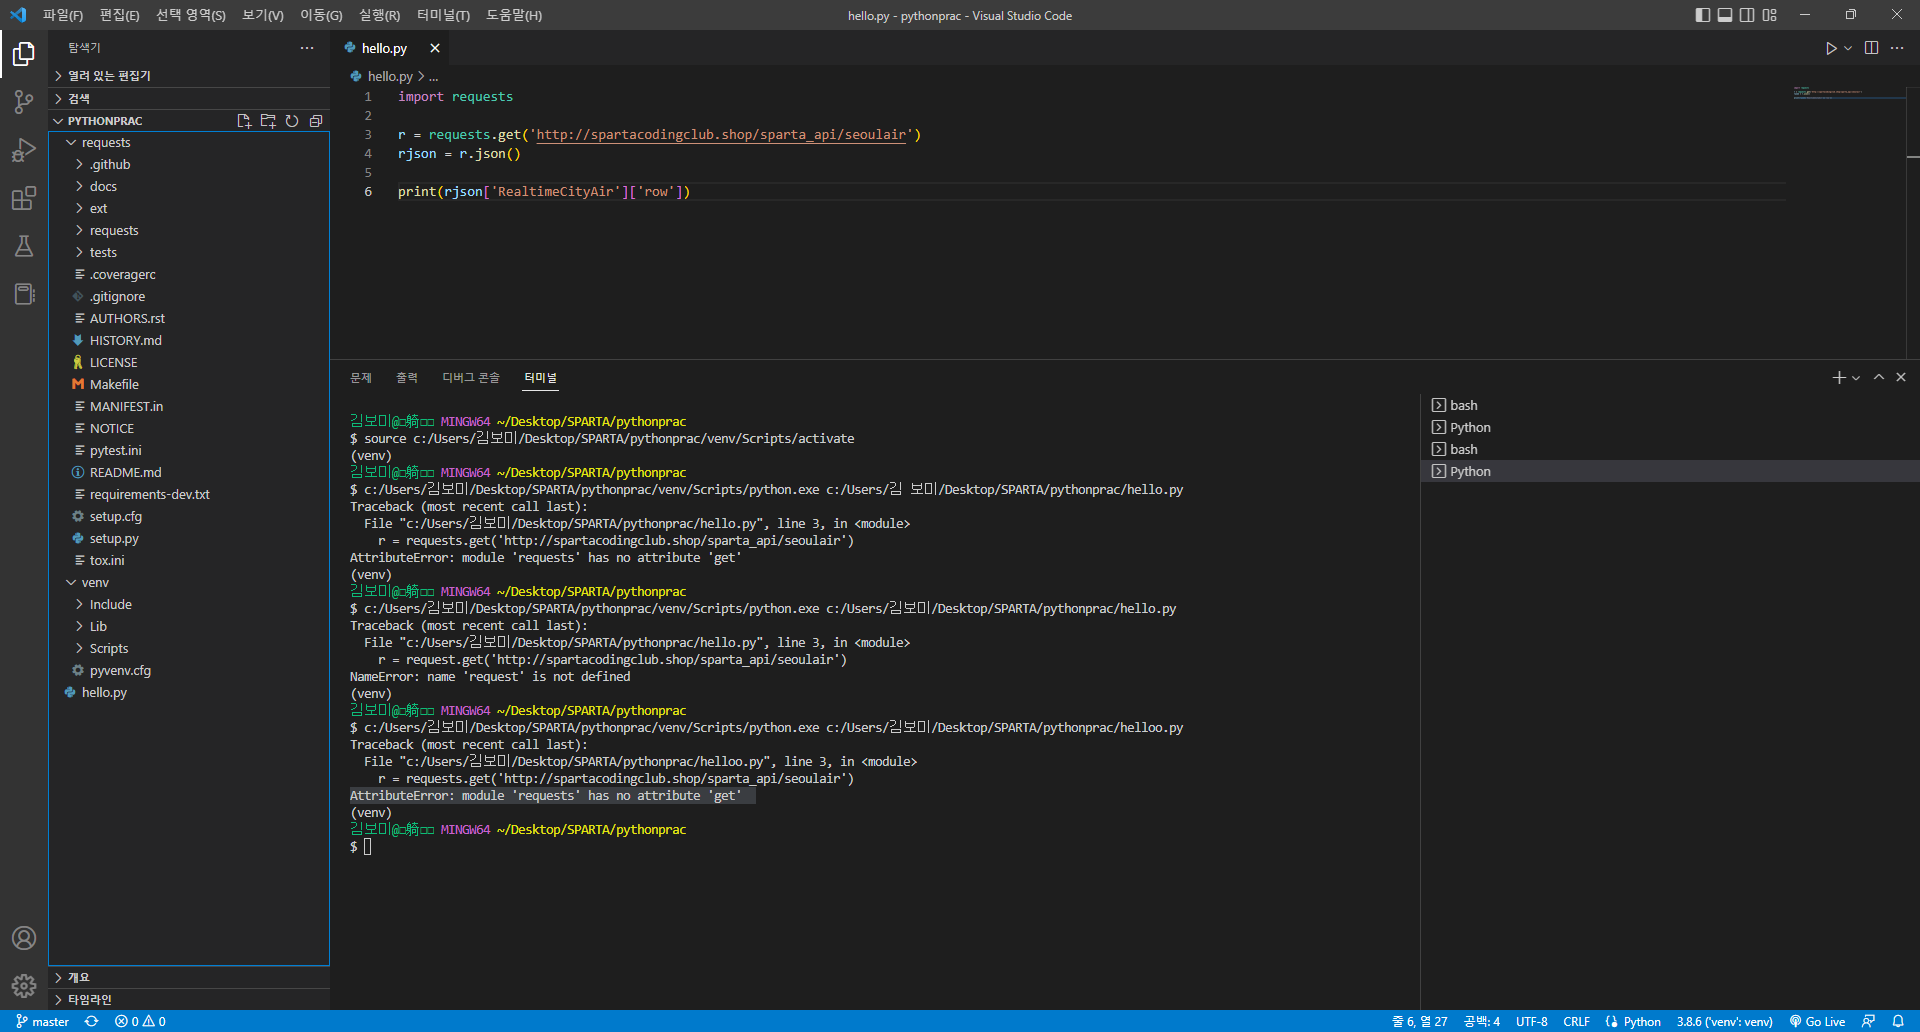Click the editor minimap
Viewport: 1920px width, 1032px height.
[1848, 93]
